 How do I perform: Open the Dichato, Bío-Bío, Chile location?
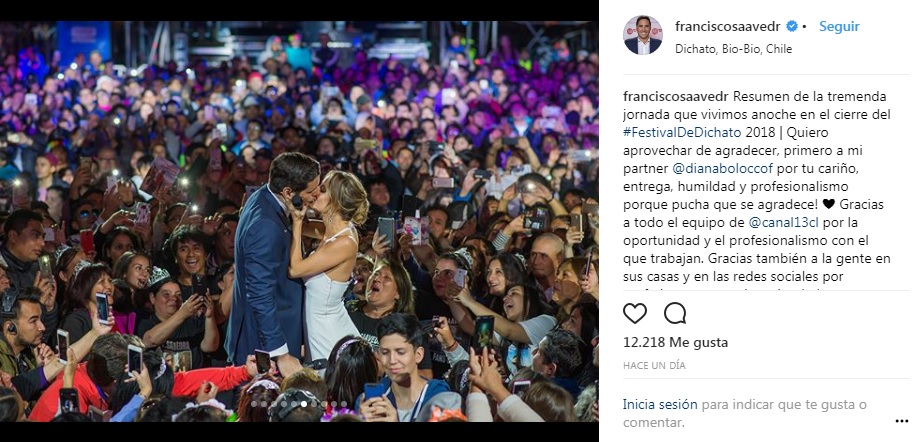pyautogui.click(x=711, y=47)
